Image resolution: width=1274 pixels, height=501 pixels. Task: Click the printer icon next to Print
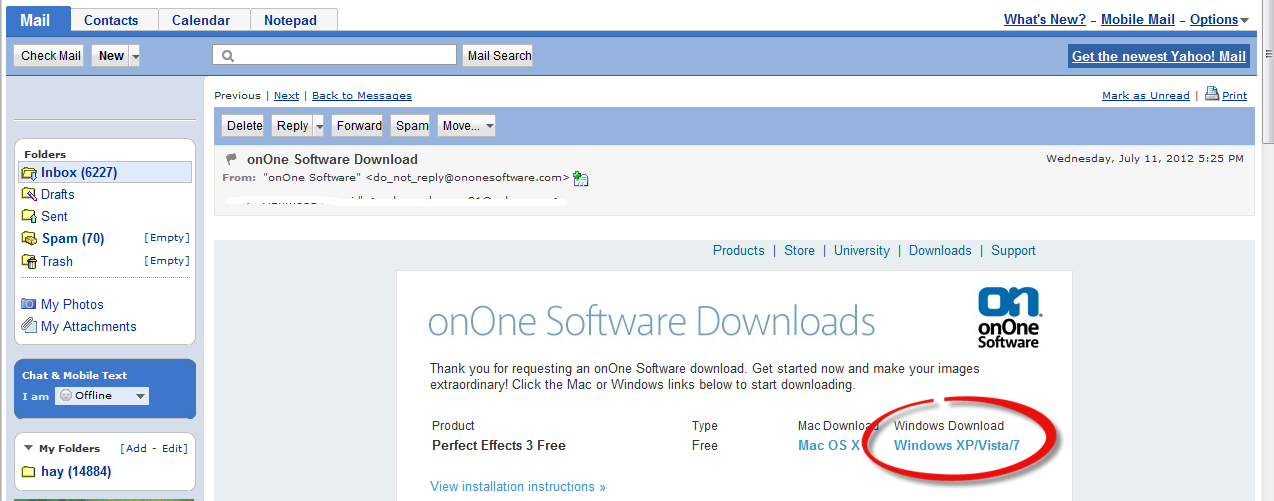tap(1212, 94)
